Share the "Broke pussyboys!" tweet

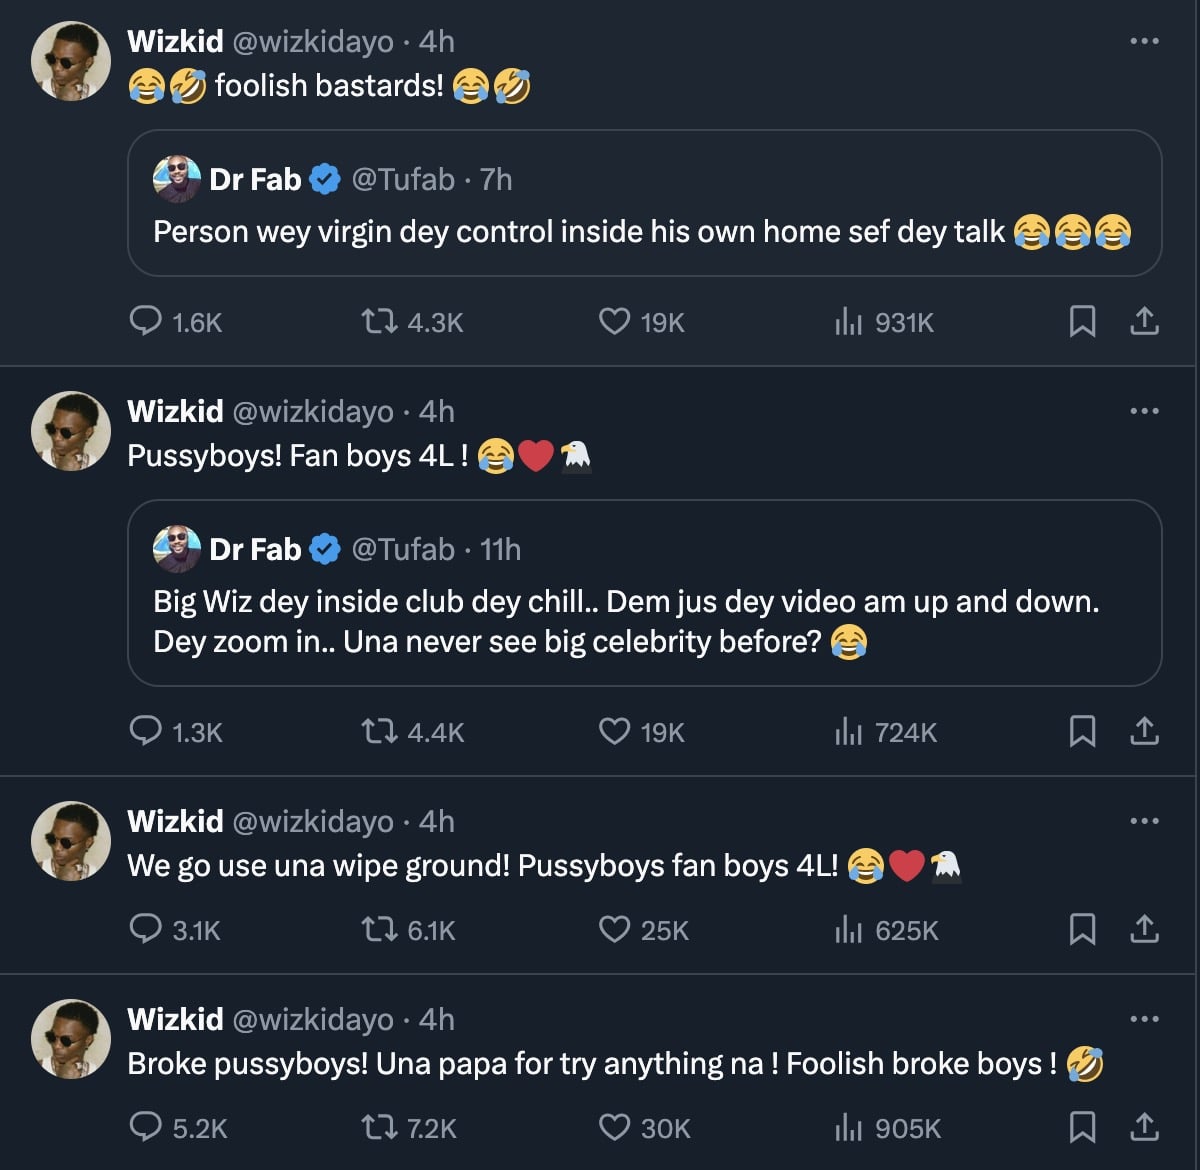click(1144, 1127)
